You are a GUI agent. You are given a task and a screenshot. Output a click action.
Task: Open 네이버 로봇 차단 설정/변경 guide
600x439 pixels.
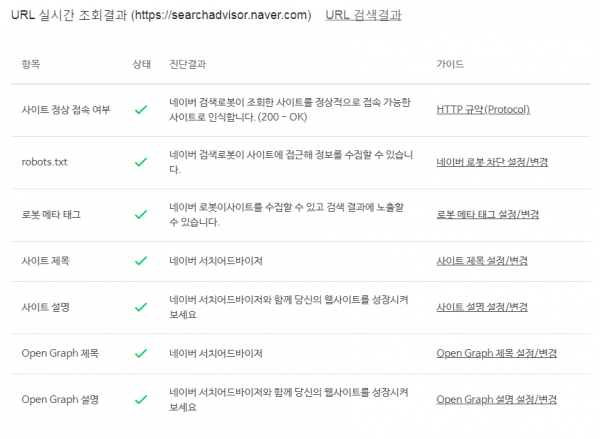[x=492, y=162]
